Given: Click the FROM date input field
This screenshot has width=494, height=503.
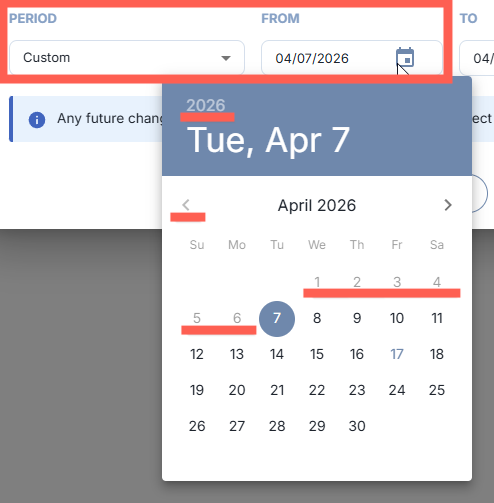Looking at the screenshot, I should (x=352, y=58).
